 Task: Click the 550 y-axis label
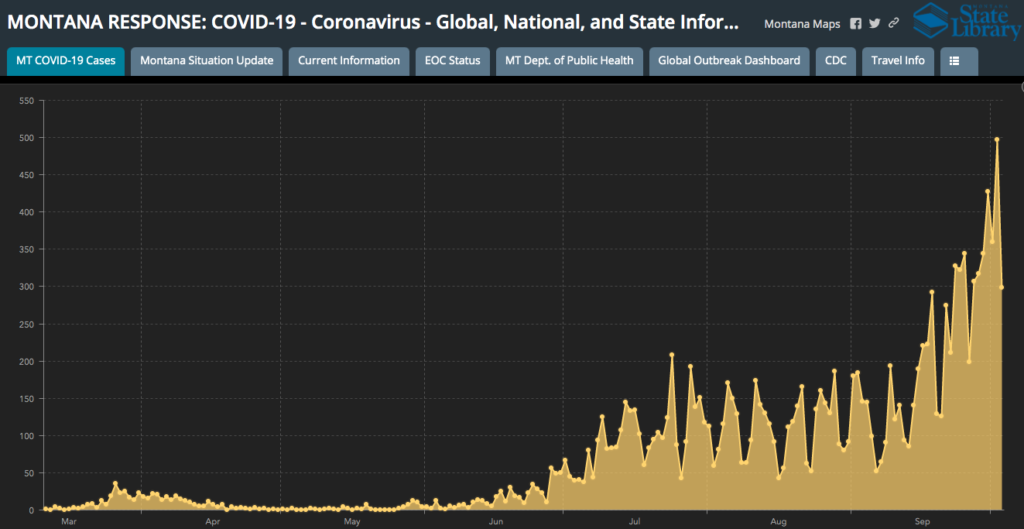pyautogui.click(x=27, y=101)
